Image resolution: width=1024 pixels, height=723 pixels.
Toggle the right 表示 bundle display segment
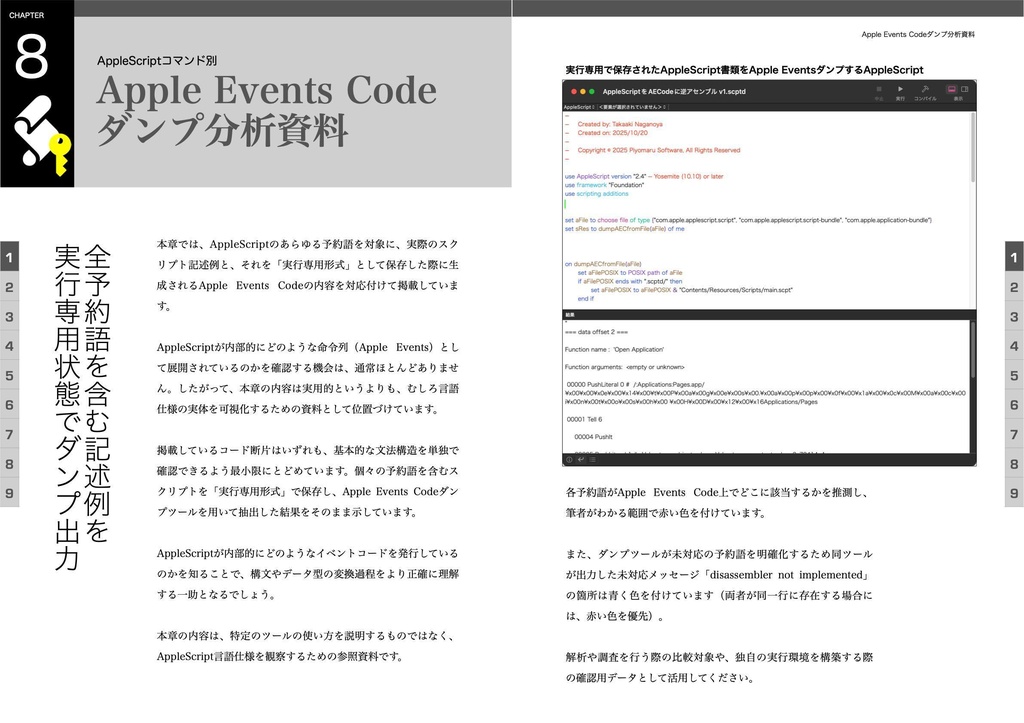click(967, 88)
